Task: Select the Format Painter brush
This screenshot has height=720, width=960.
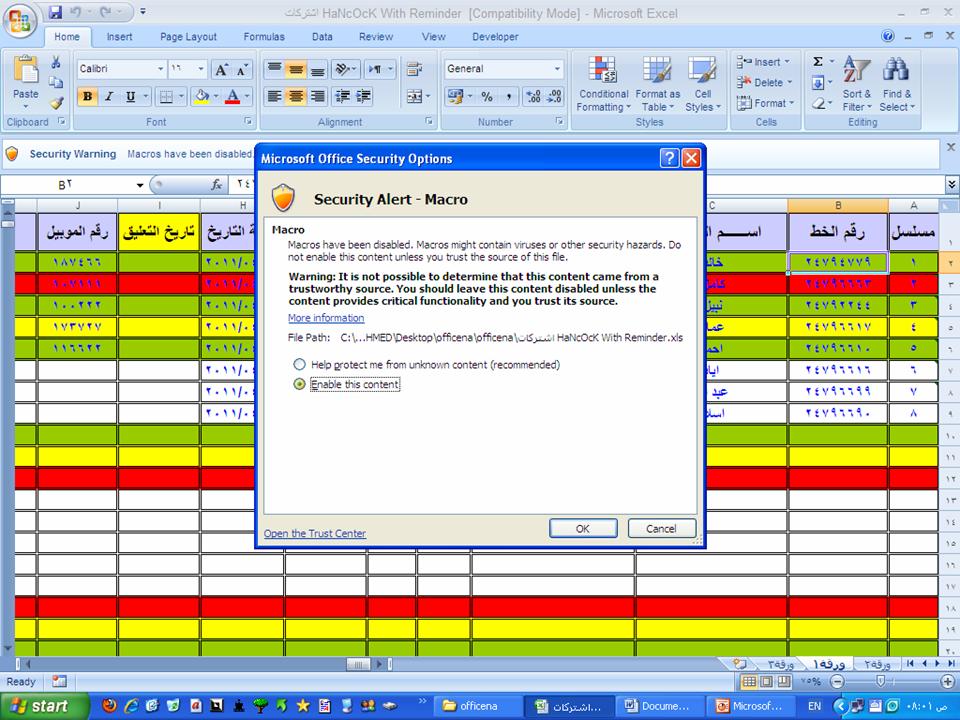Action: click(56, 103)
